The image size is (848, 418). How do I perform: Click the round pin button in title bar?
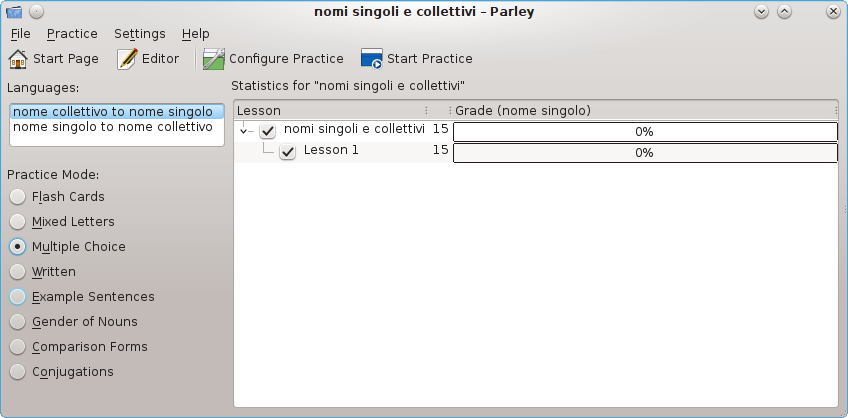click(x=36, y=11)
